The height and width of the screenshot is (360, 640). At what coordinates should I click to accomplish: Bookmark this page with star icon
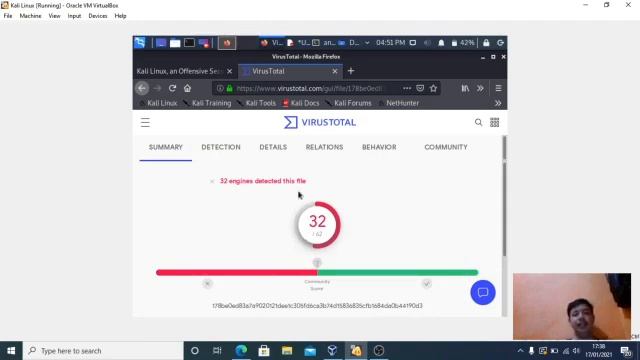pos(433,88)
